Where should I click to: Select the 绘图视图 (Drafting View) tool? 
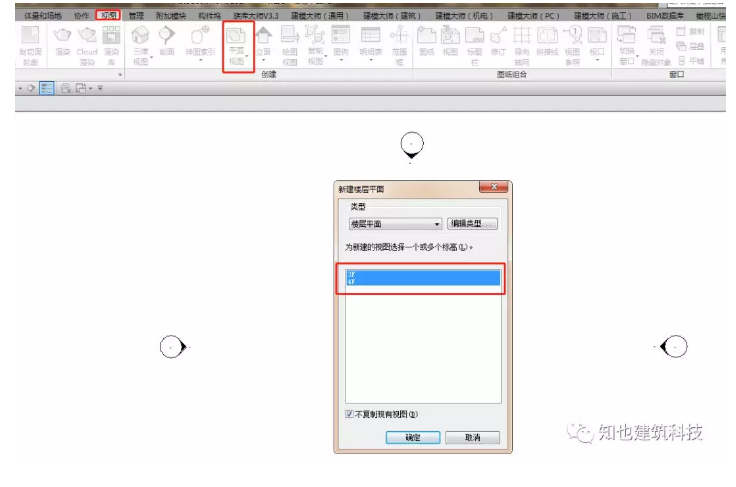tap(290, 46)
